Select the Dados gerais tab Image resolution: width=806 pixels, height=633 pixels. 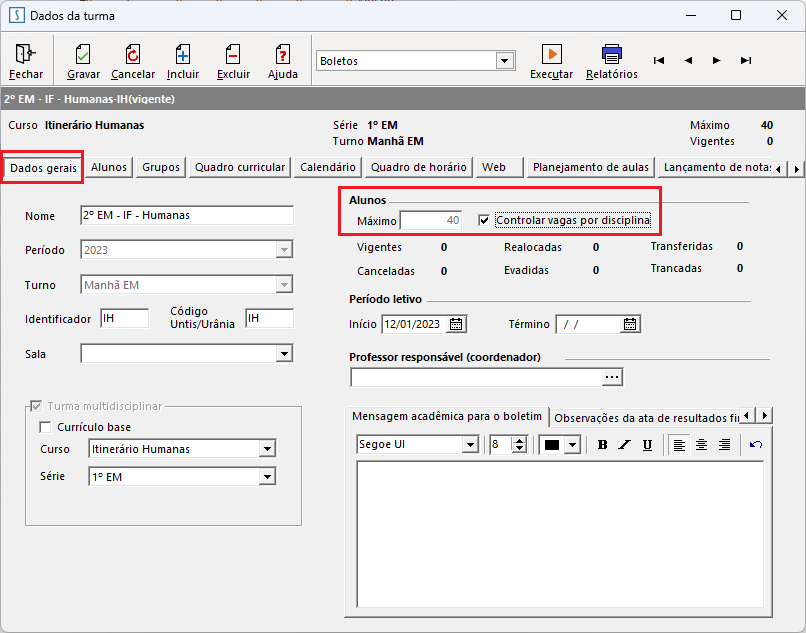coord(43,168)
